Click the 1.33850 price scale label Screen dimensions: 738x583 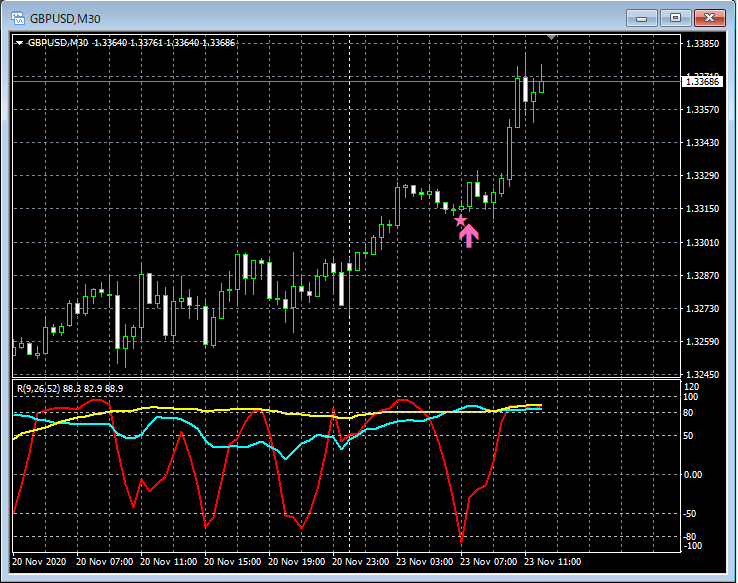coord(702,44)
